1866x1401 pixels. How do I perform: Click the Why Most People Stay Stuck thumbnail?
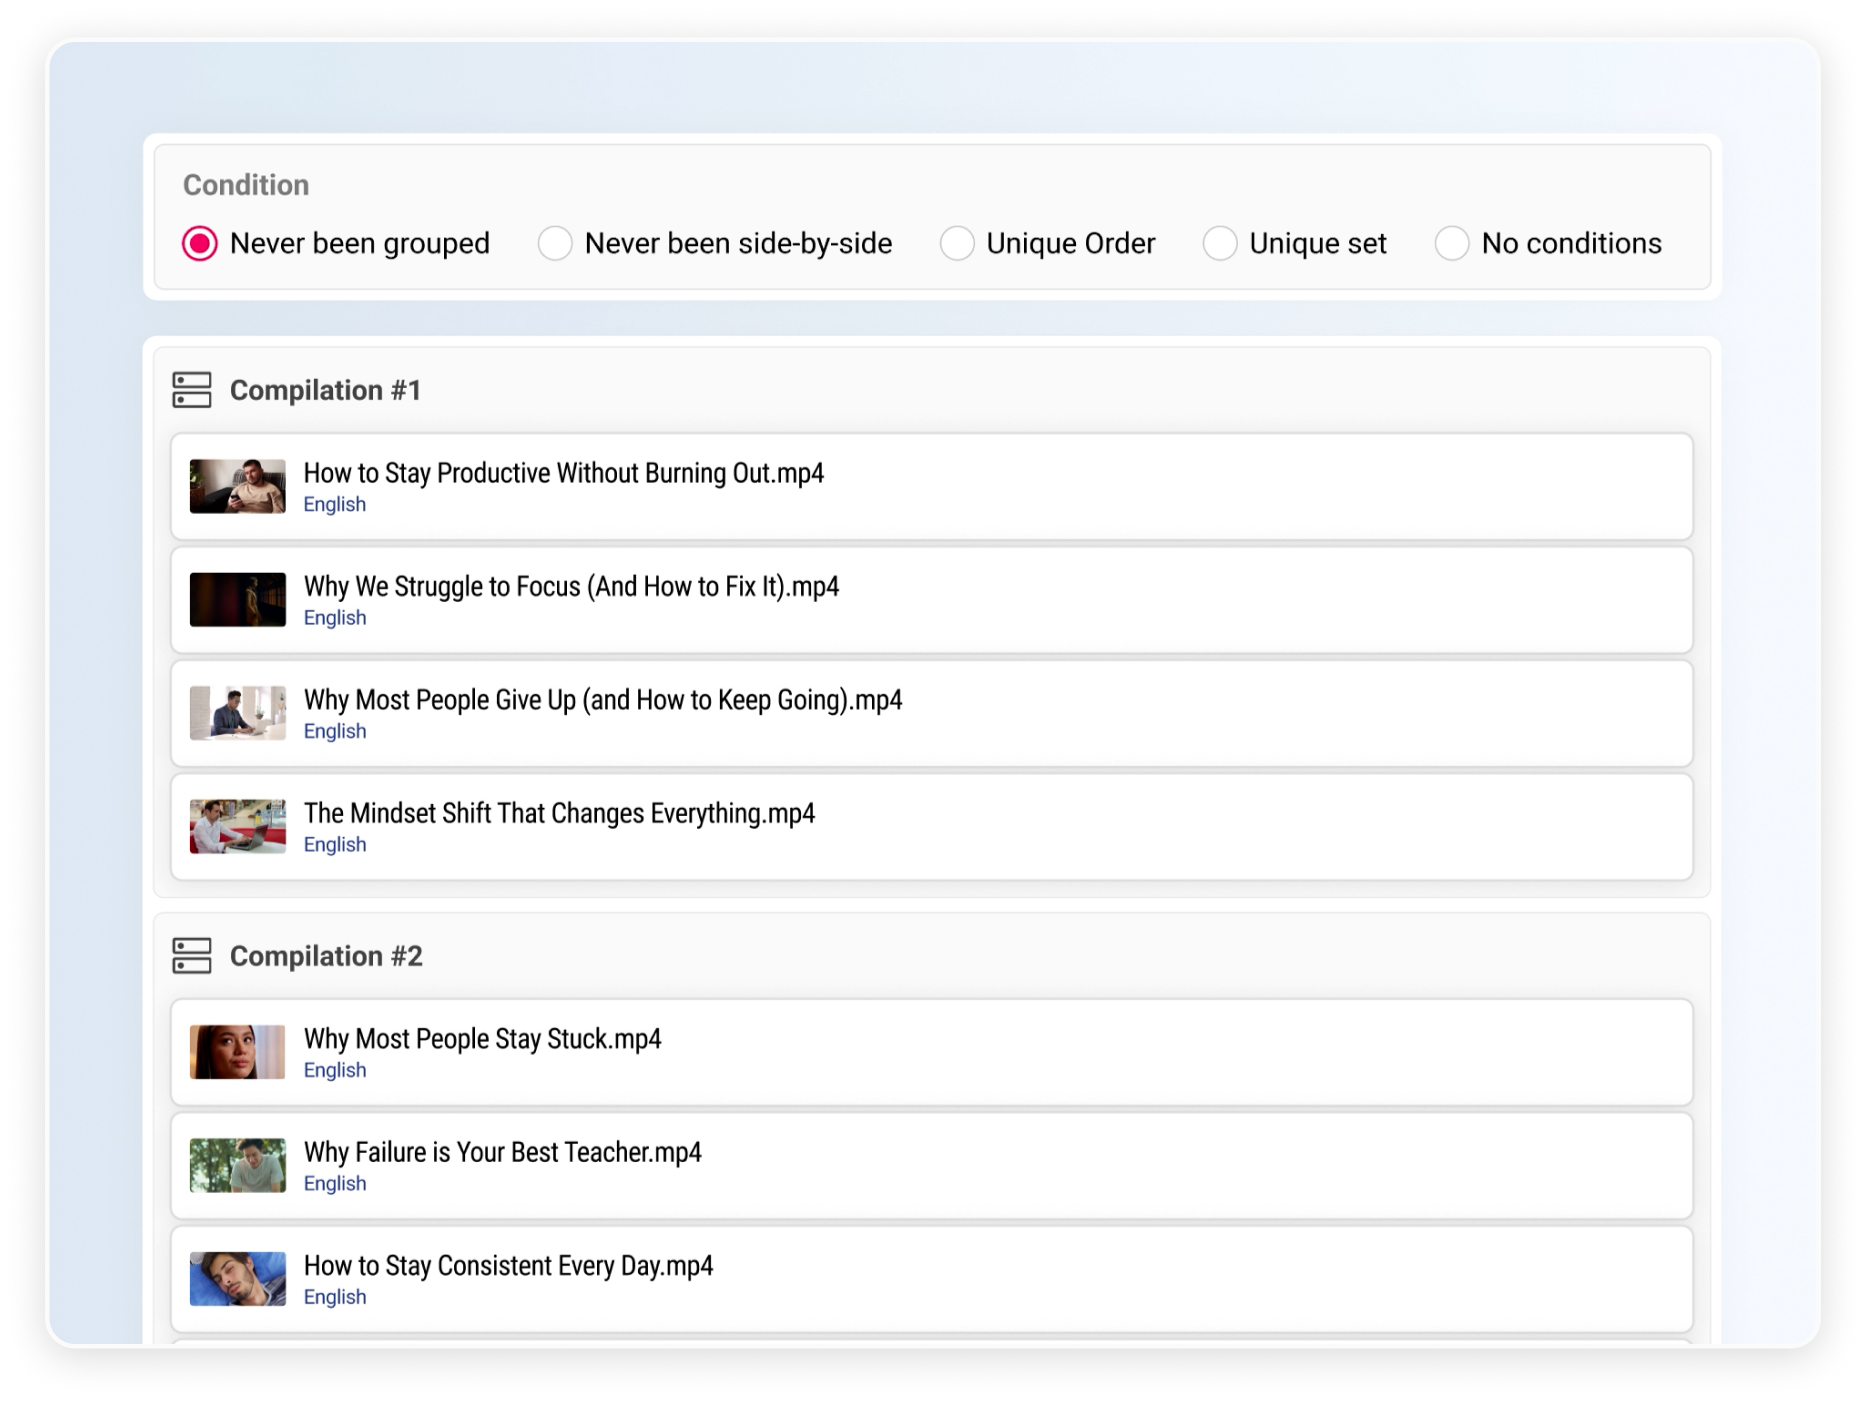click(238, 1052)
